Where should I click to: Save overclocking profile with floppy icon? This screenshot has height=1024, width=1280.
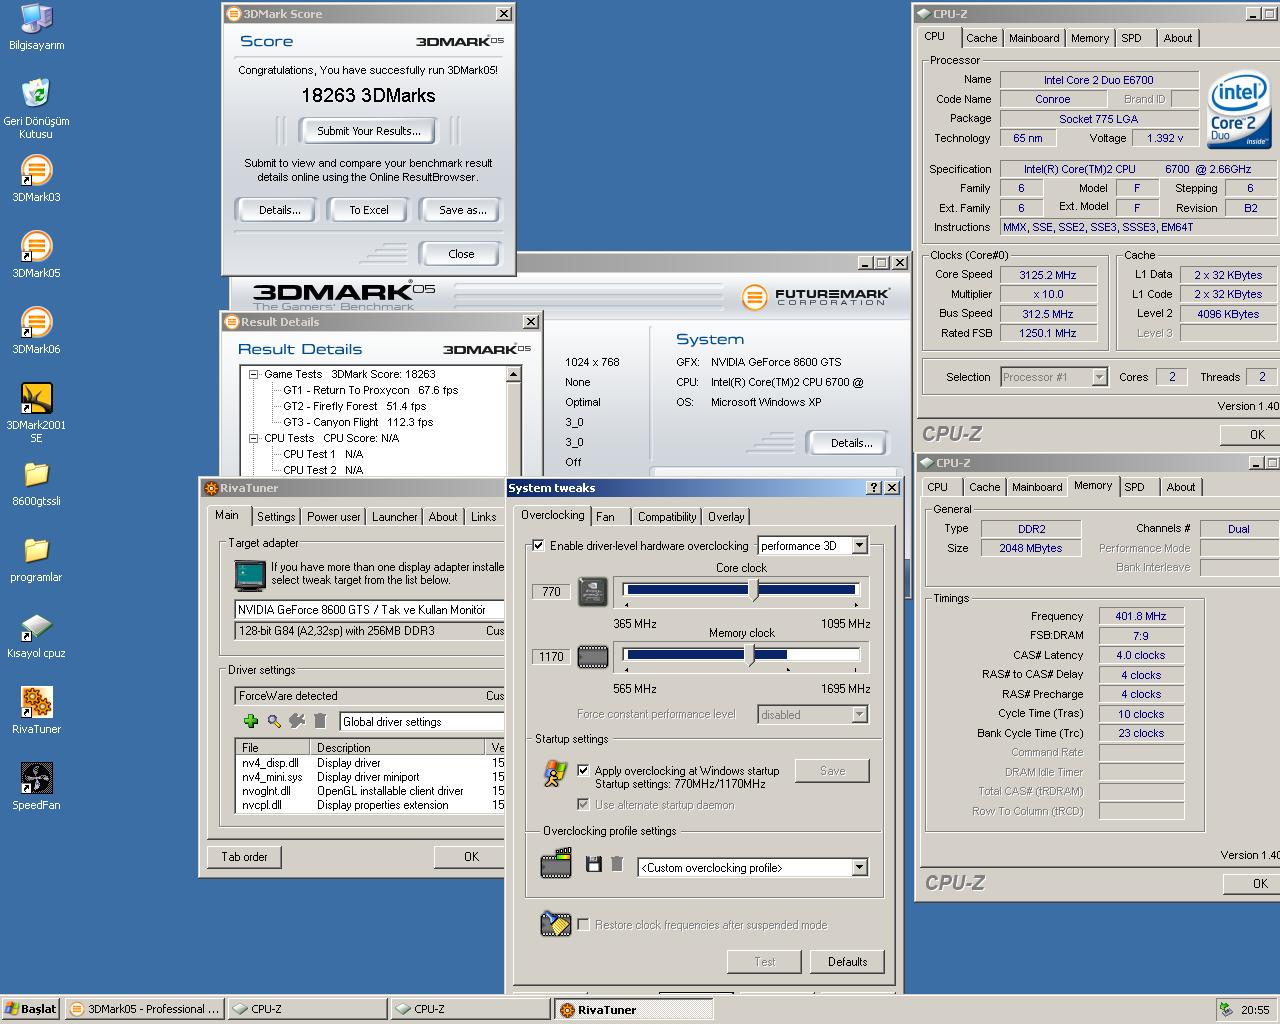tap(593, 864)
